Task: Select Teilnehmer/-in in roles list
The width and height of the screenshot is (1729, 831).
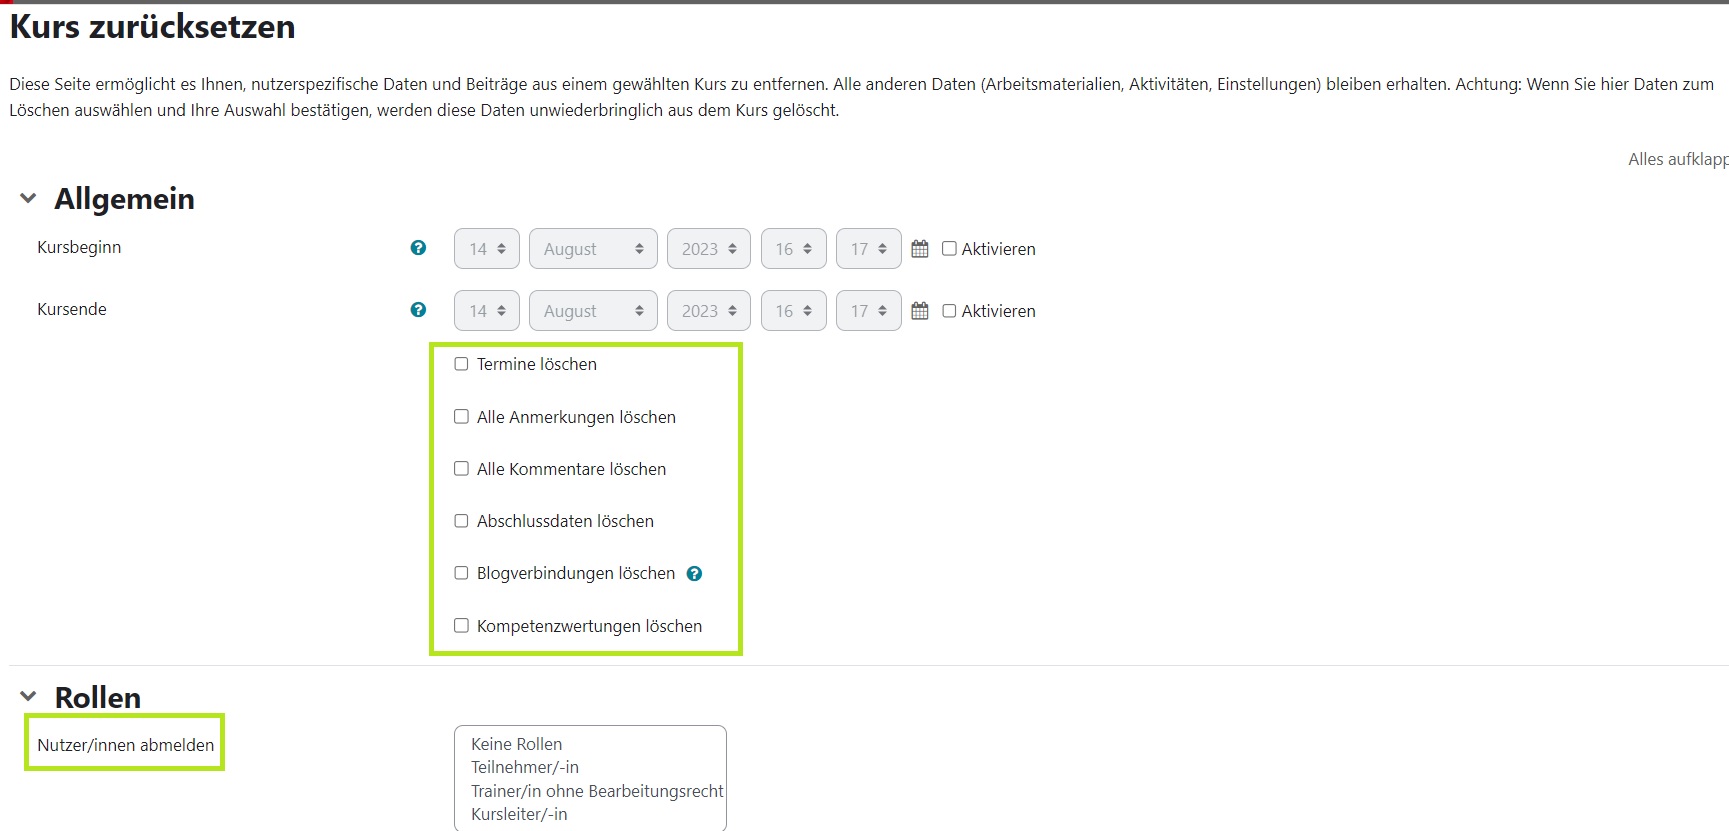Action: pos(525,767)
